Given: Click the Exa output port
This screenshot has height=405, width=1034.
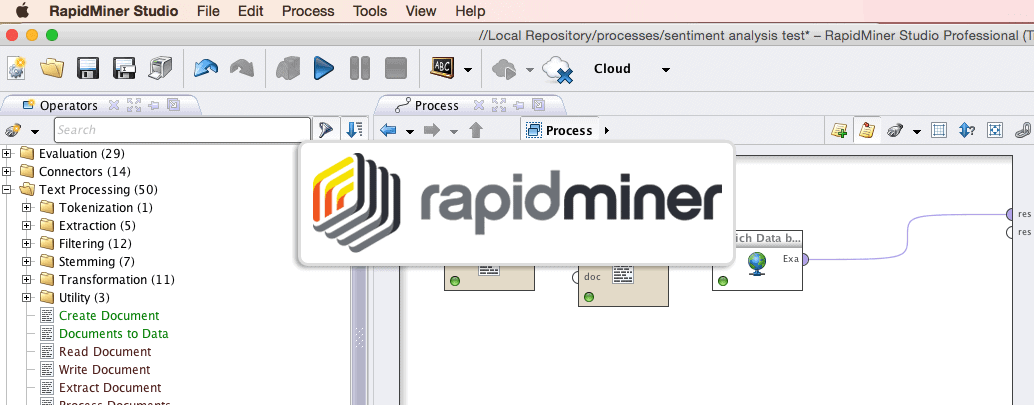Looking at the screenshot, I should pos(805,259).
